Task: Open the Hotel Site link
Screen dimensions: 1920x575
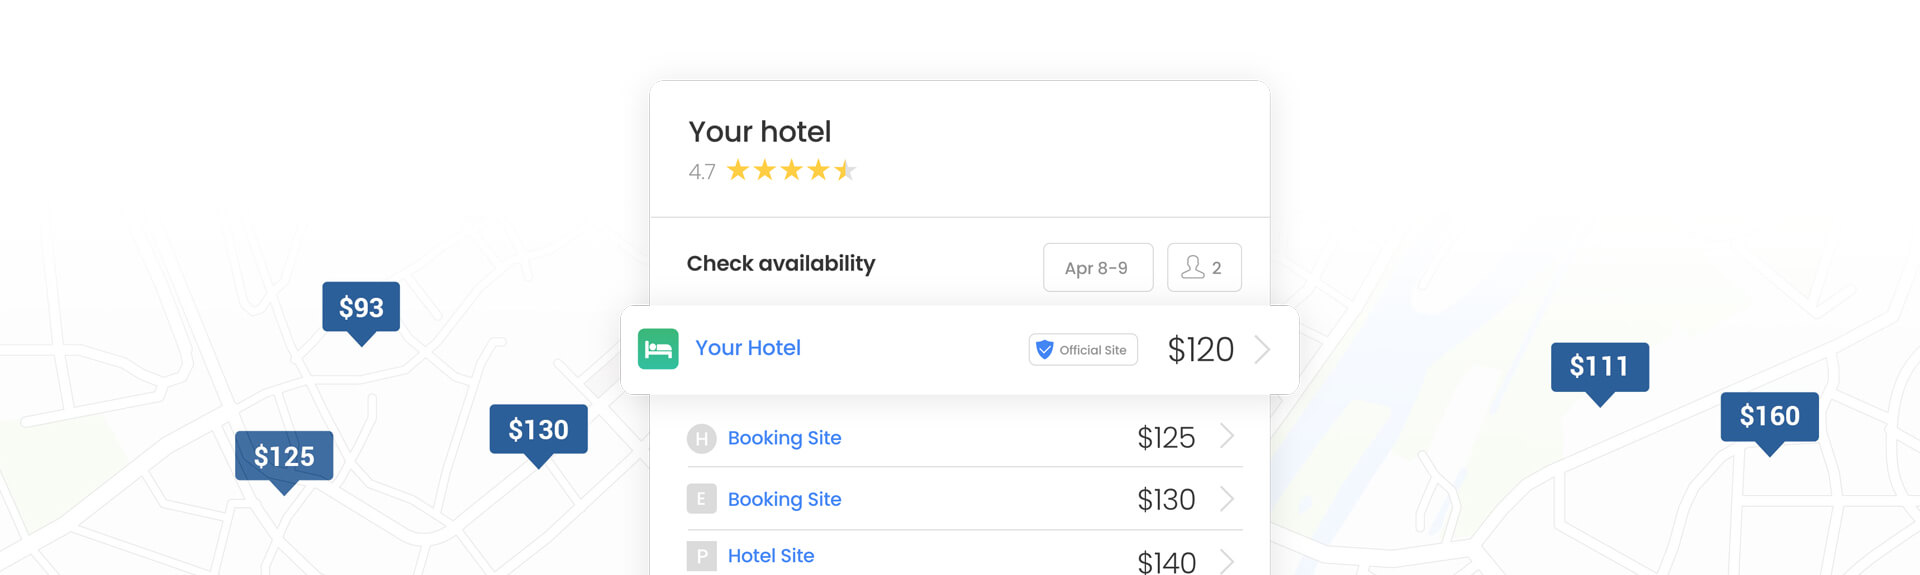Action: tap(770, 556)
